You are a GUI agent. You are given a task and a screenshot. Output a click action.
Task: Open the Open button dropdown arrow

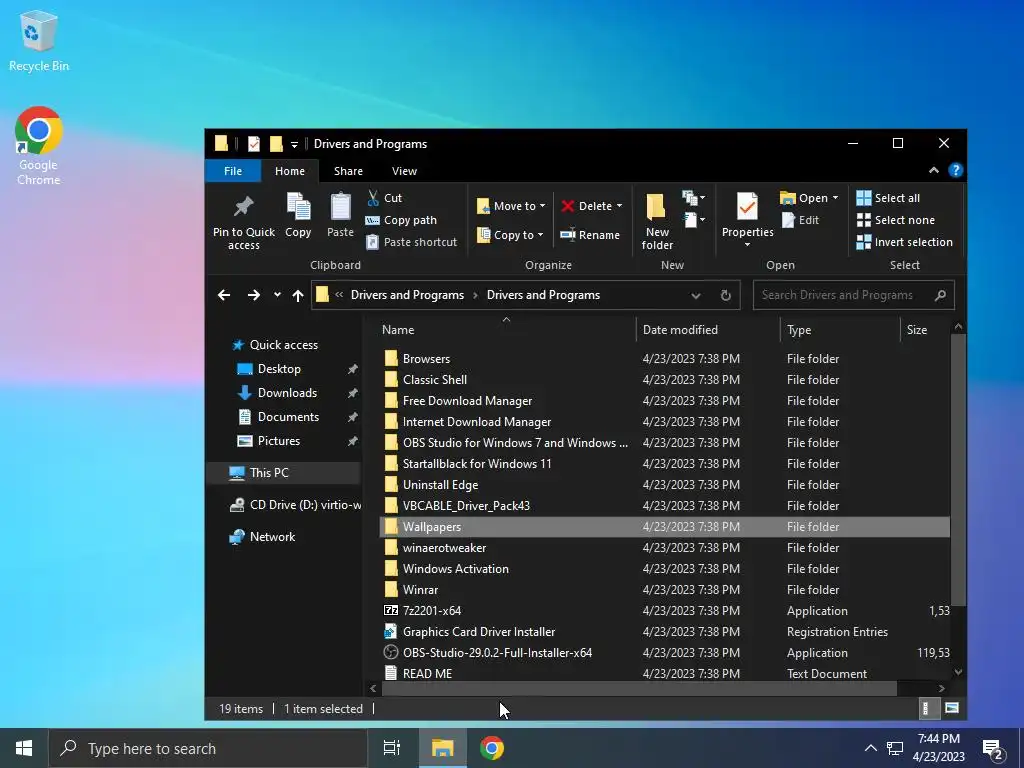coord(835,198)
